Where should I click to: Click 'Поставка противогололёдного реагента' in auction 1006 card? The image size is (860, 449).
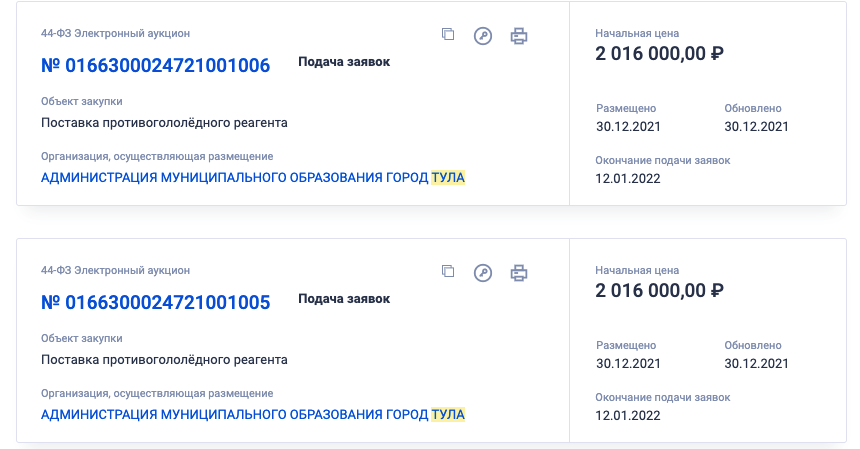click(x=164, y=123)
